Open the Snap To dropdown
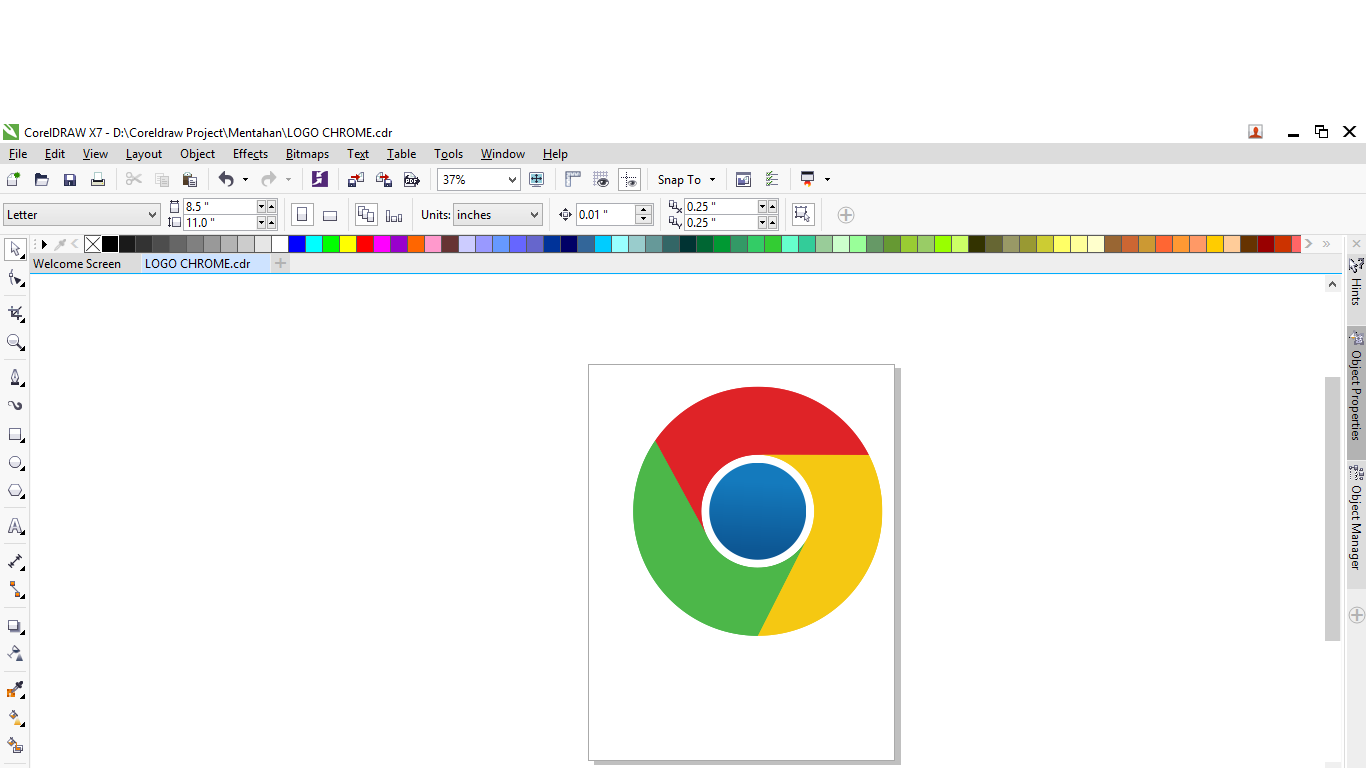Image resolution: width=1366 pixels, height=768 pixels. (686, 179)
